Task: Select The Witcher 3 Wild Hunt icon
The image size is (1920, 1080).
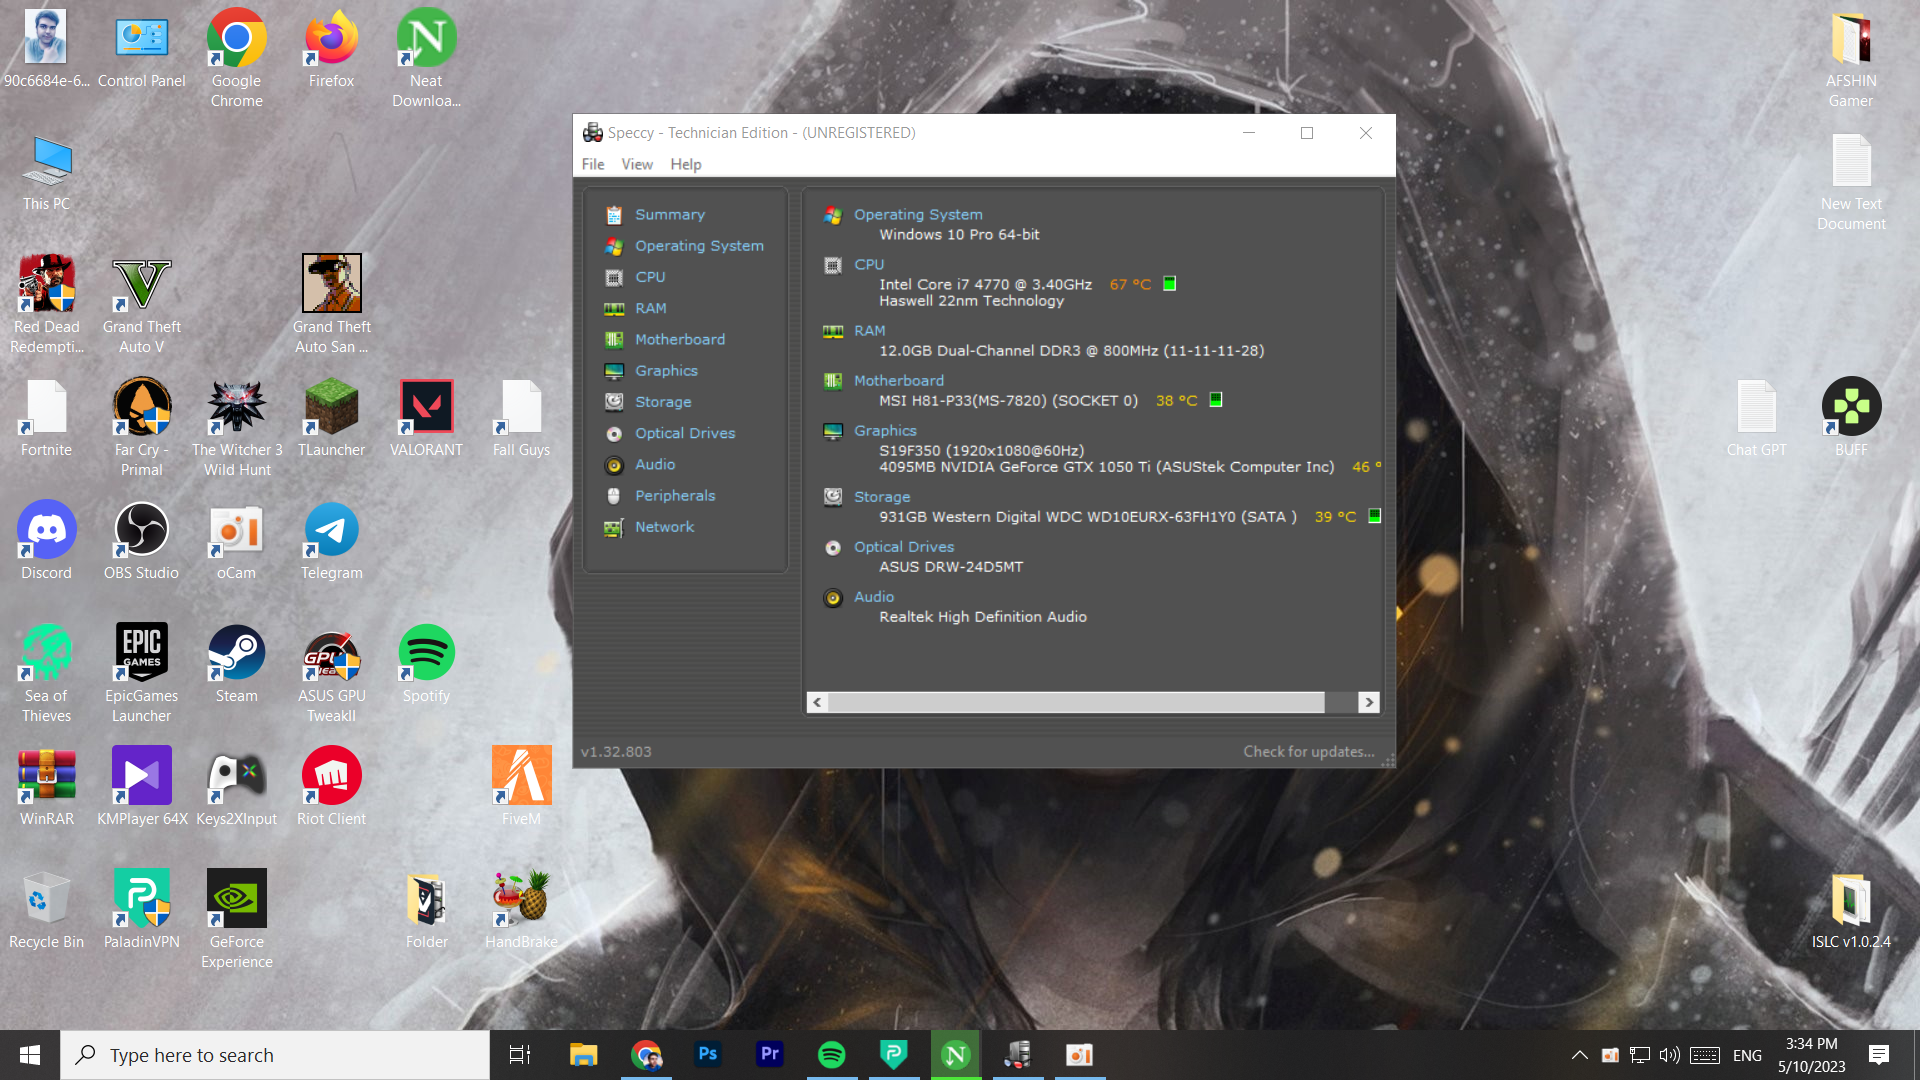Action: 236,427
